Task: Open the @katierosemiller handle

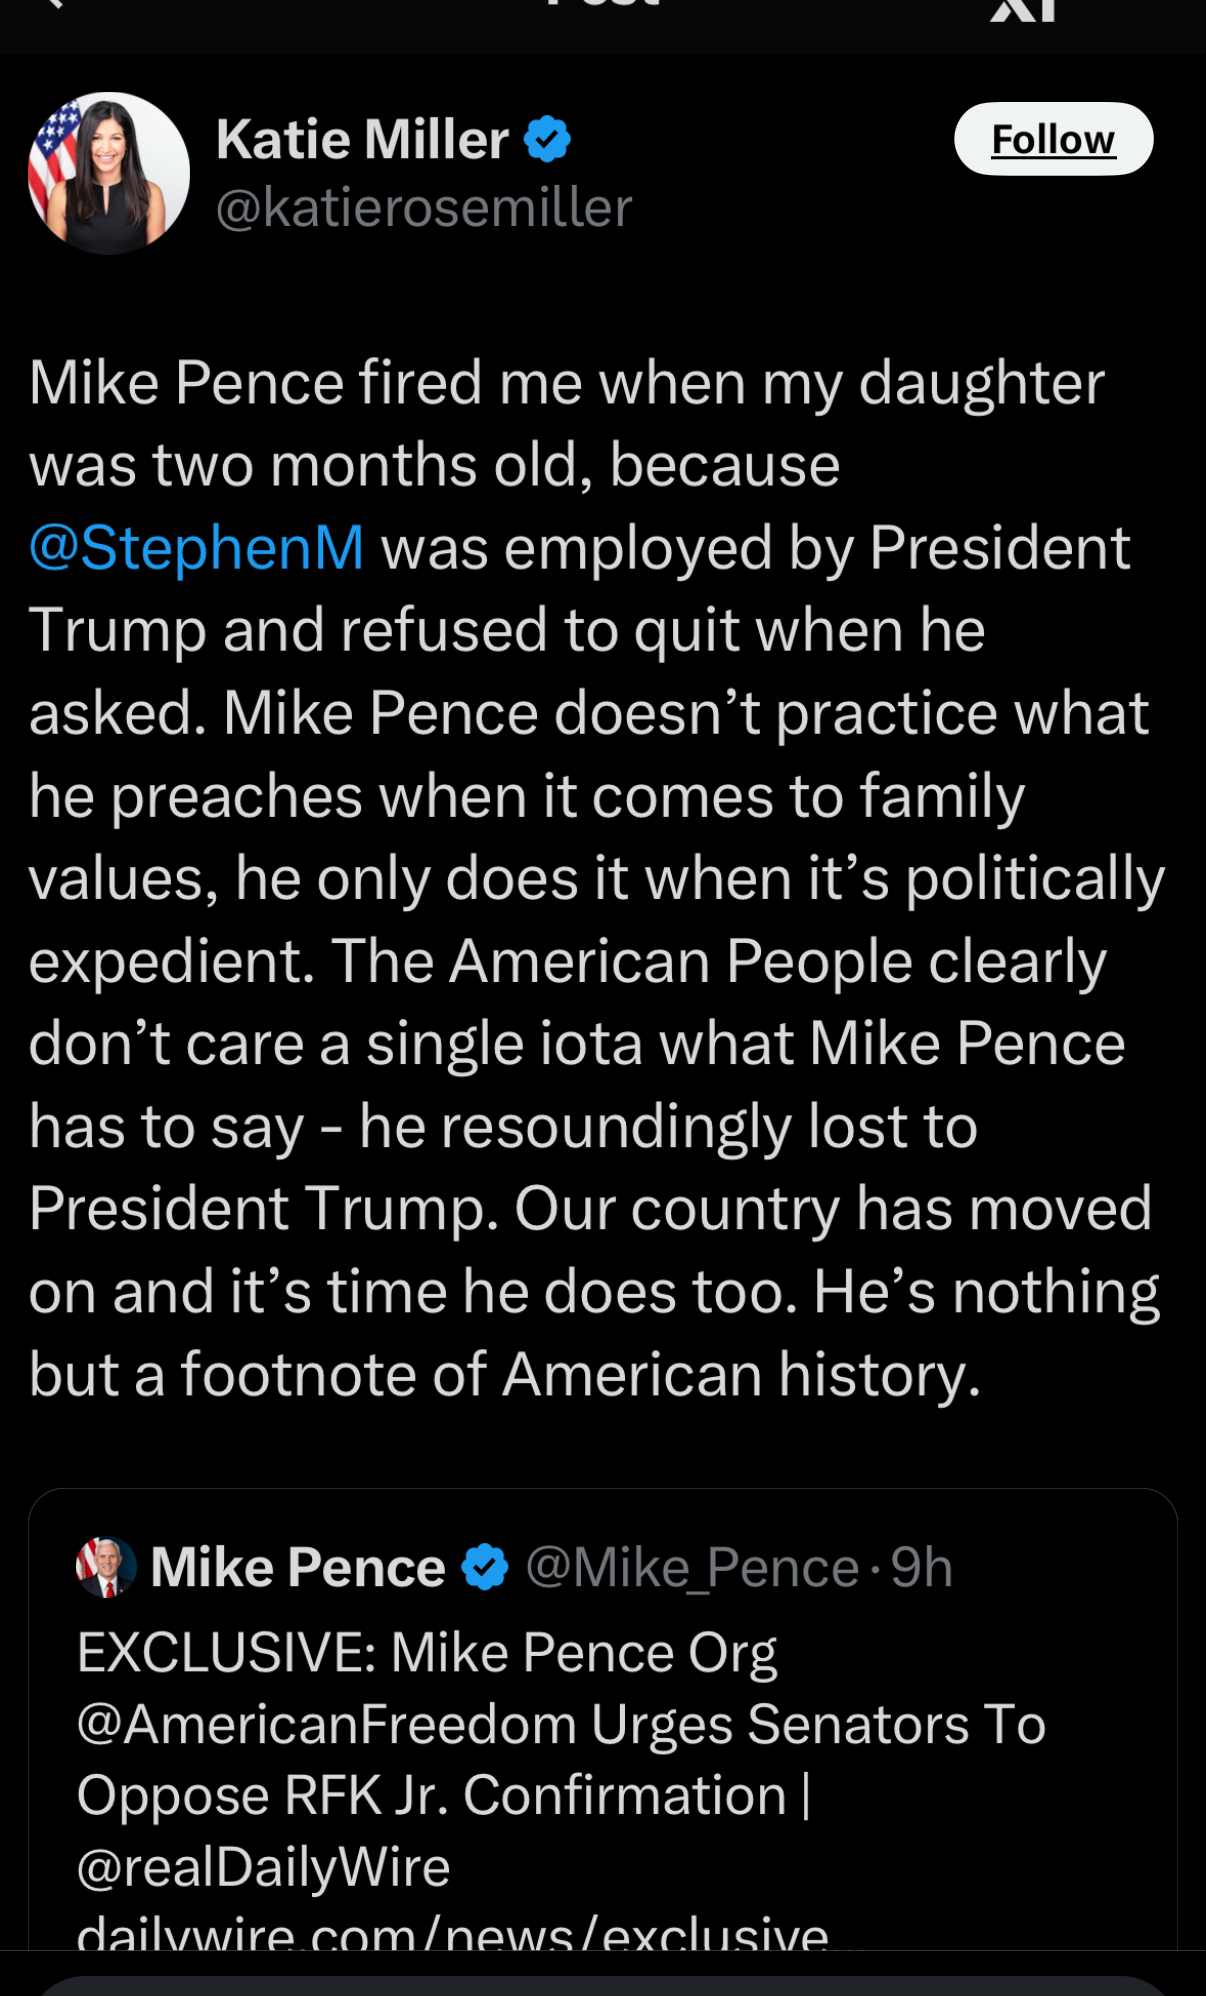Action: click(x=424, y=208)
